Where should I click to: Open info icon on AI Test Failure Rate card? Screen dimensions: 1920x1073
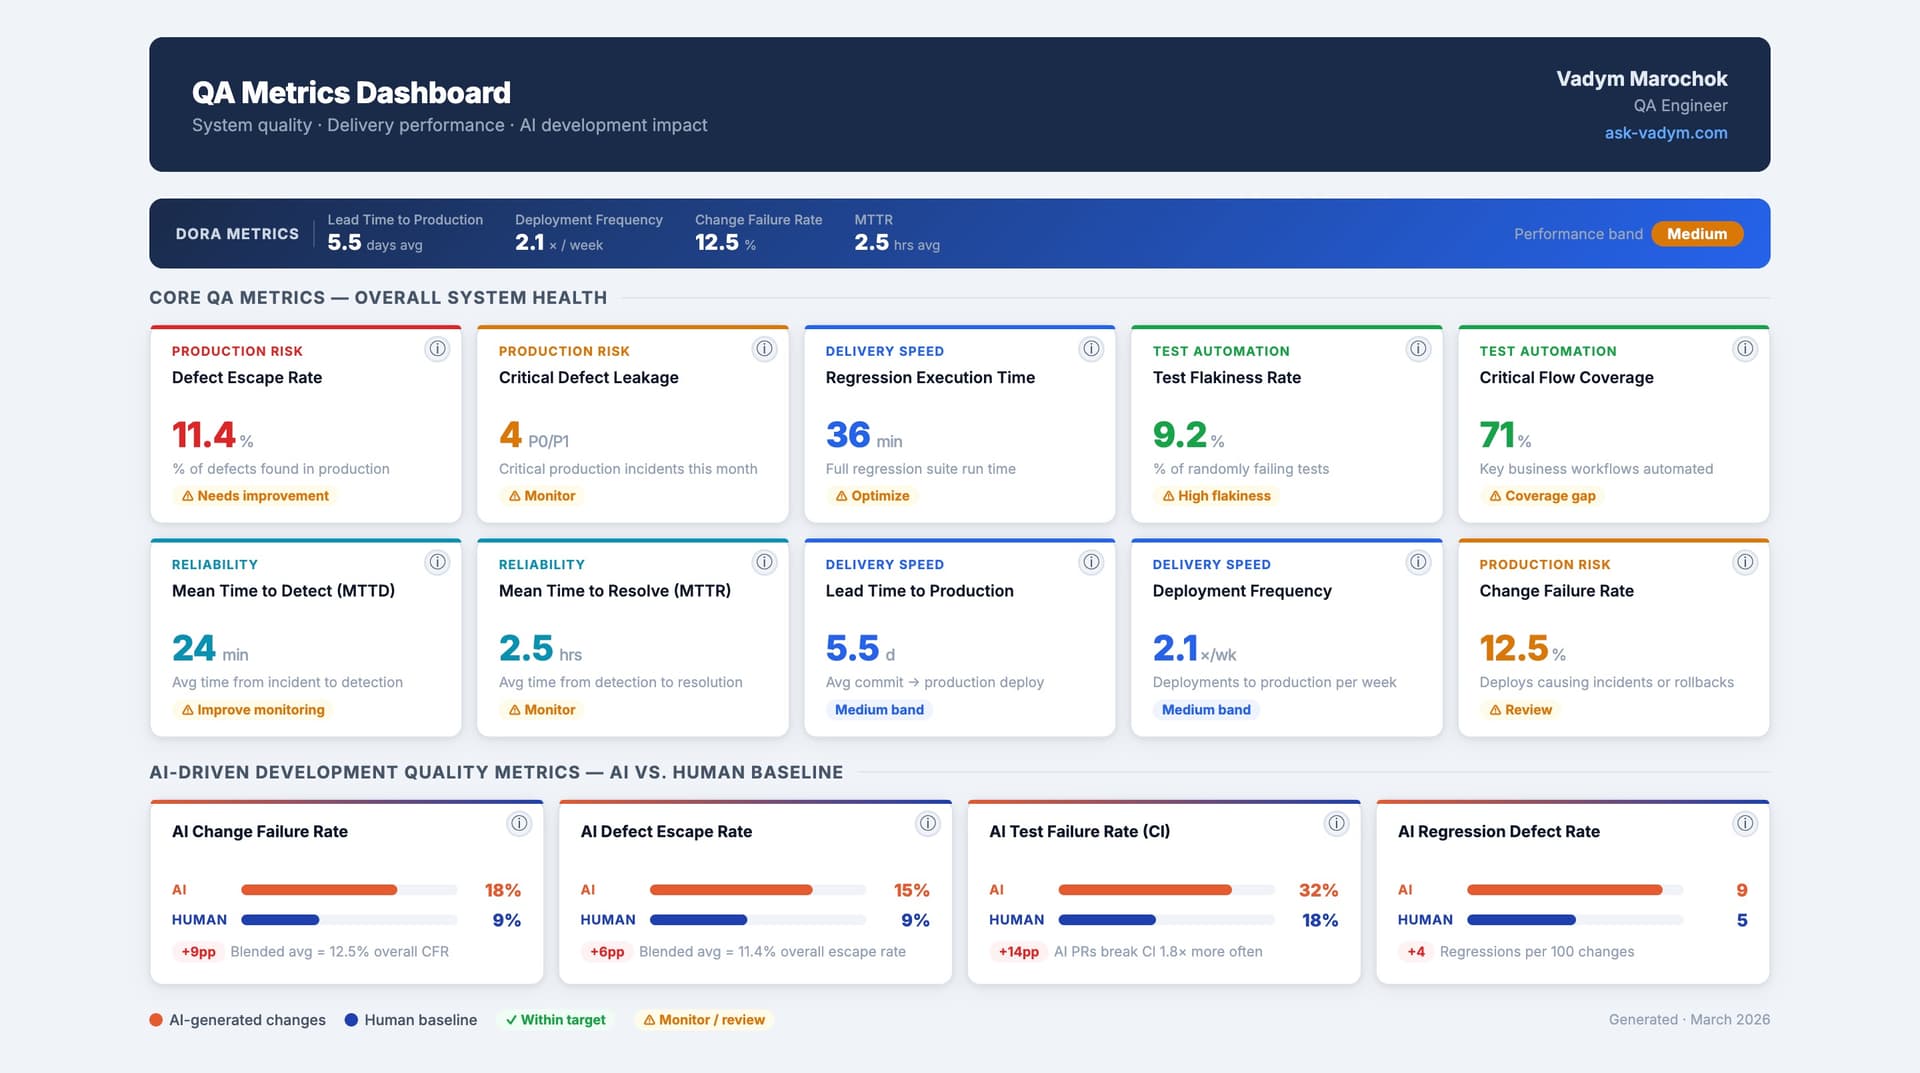coord(1336,824)
